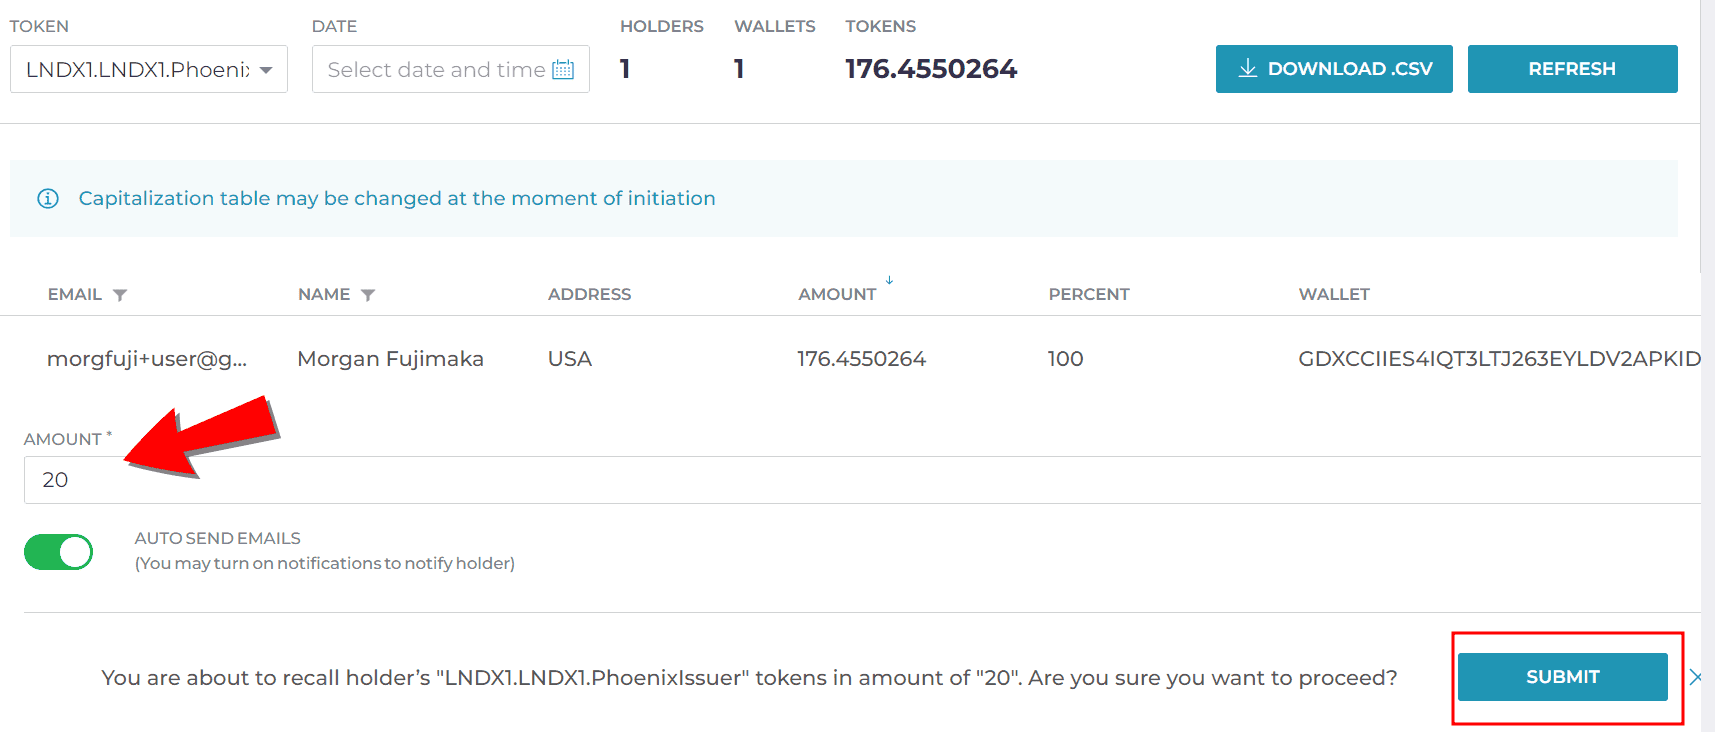This screenshot has height=732, width=1715.
Task: Refresh the capitalization table
Action: (1572, 69)
